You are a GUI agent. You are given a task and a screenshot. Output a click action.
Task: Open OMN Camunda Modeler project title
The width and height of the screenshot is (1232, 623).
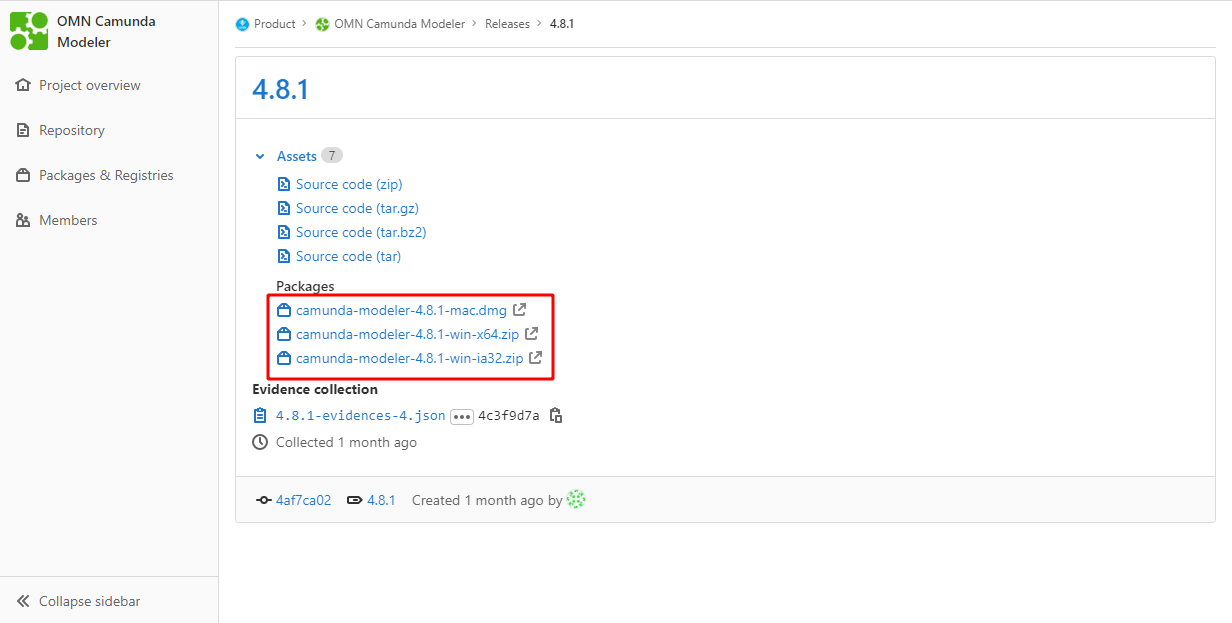click(x=106, y=32)
